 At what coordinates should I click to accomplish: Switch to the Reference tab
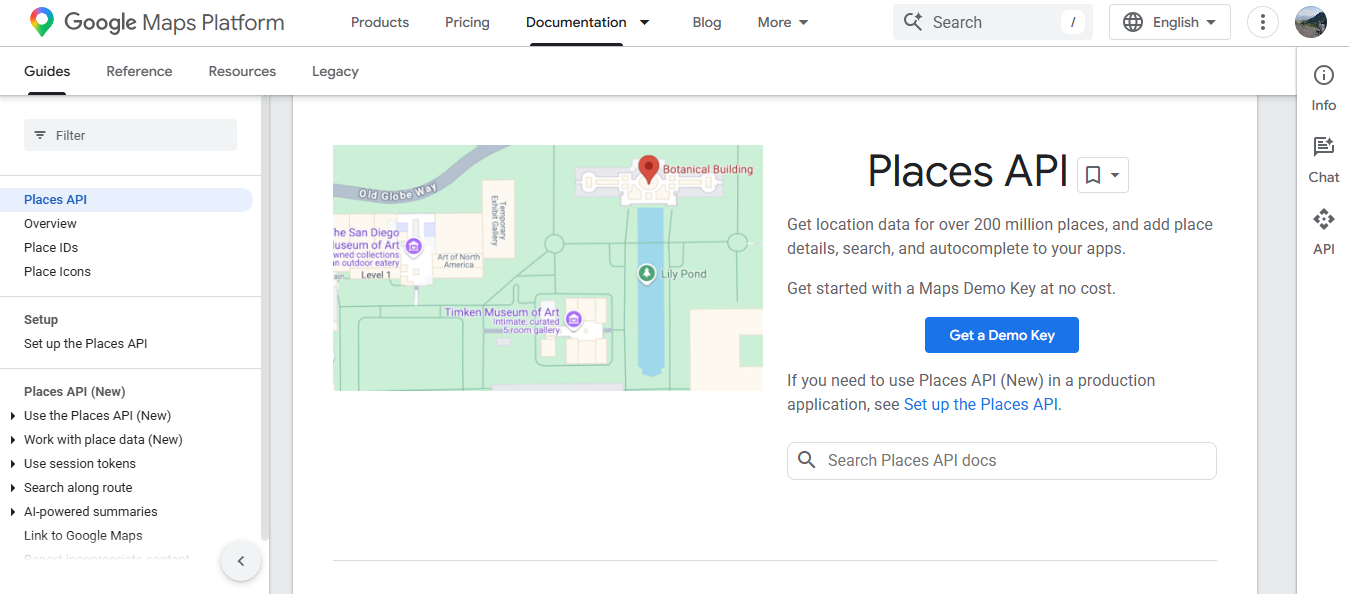tap(139, 71)
